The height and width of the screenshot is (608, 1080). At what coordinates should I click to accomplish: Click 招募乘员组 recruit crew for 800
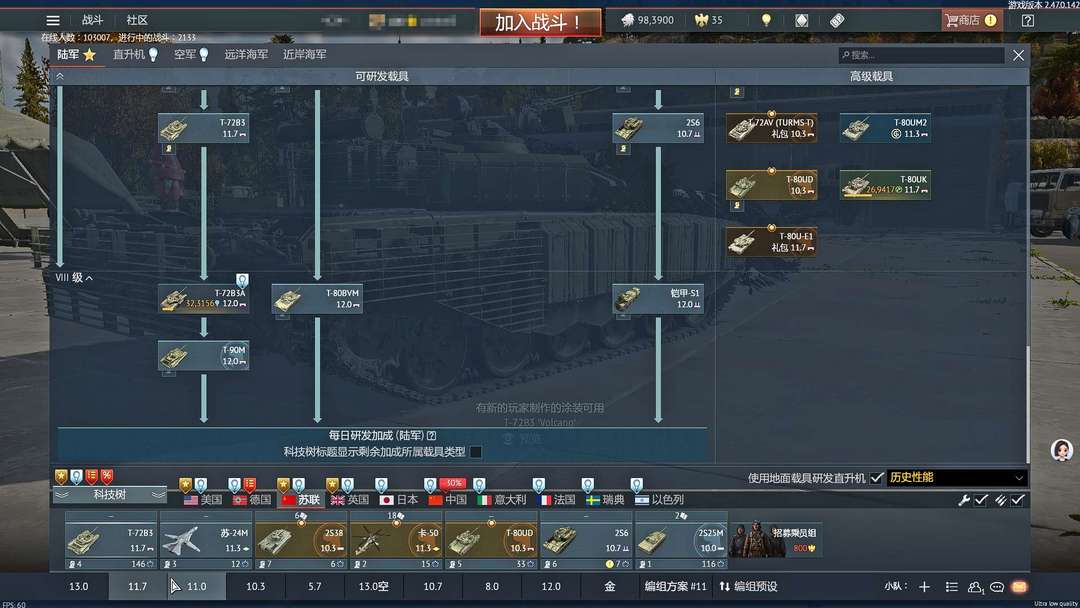pyautogui.click(x=776, y=540)
